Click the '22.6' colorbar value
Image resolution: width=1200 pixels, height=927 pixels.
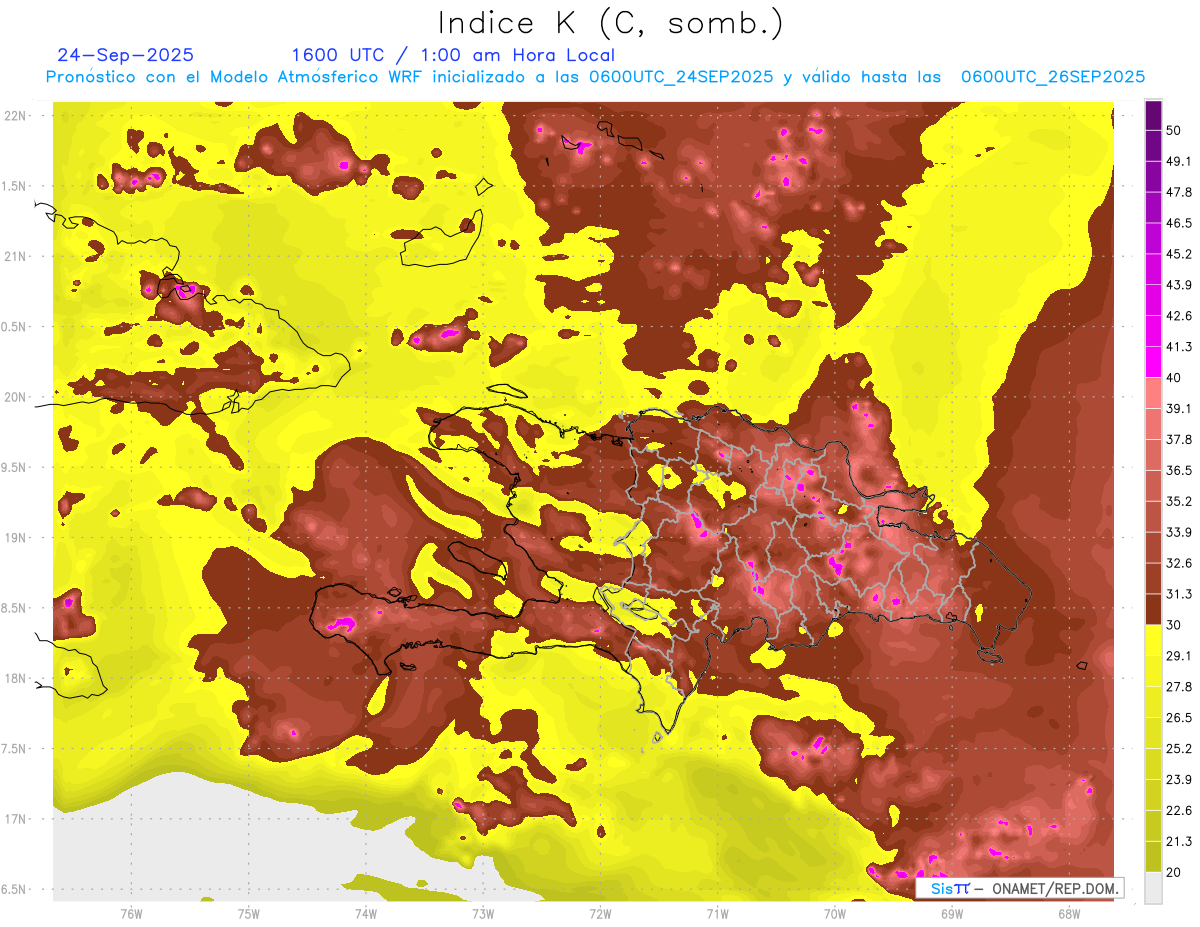1178,811
